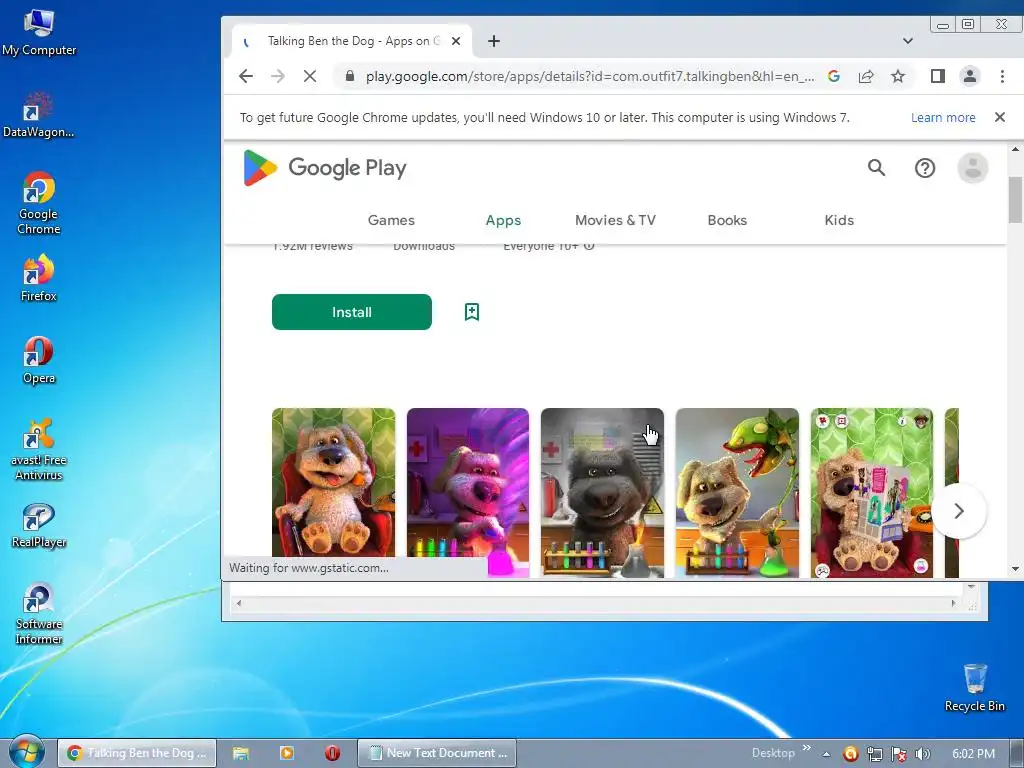Select the Apps tab

point(503,220)
